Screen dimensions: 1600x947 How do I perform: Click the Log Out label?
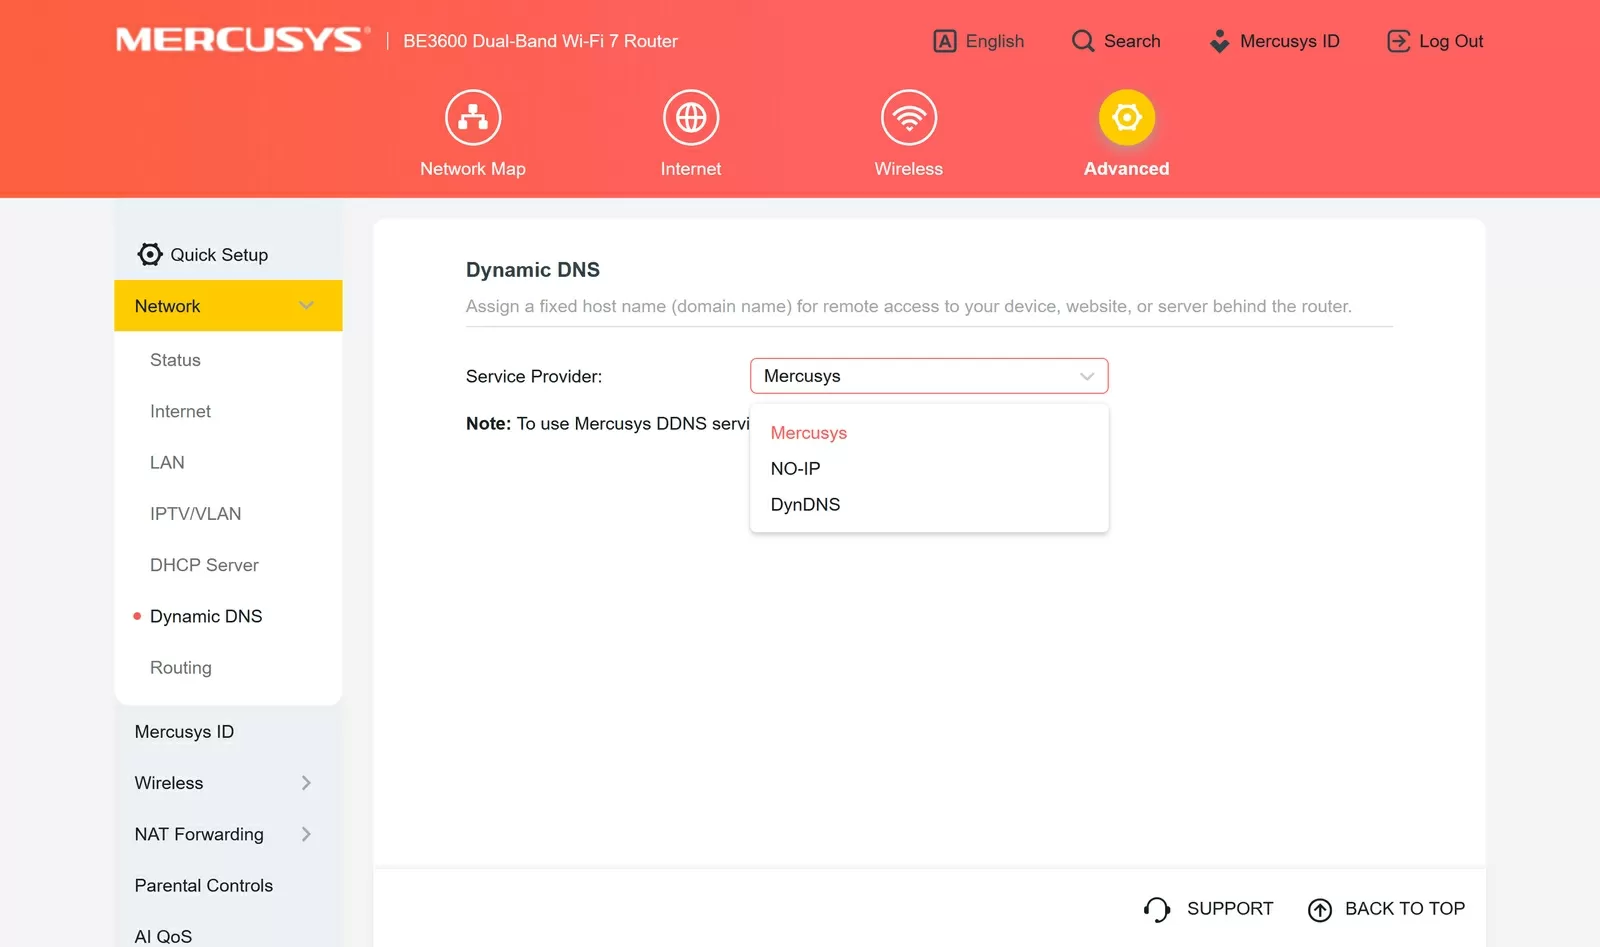tap(1451, 41)
